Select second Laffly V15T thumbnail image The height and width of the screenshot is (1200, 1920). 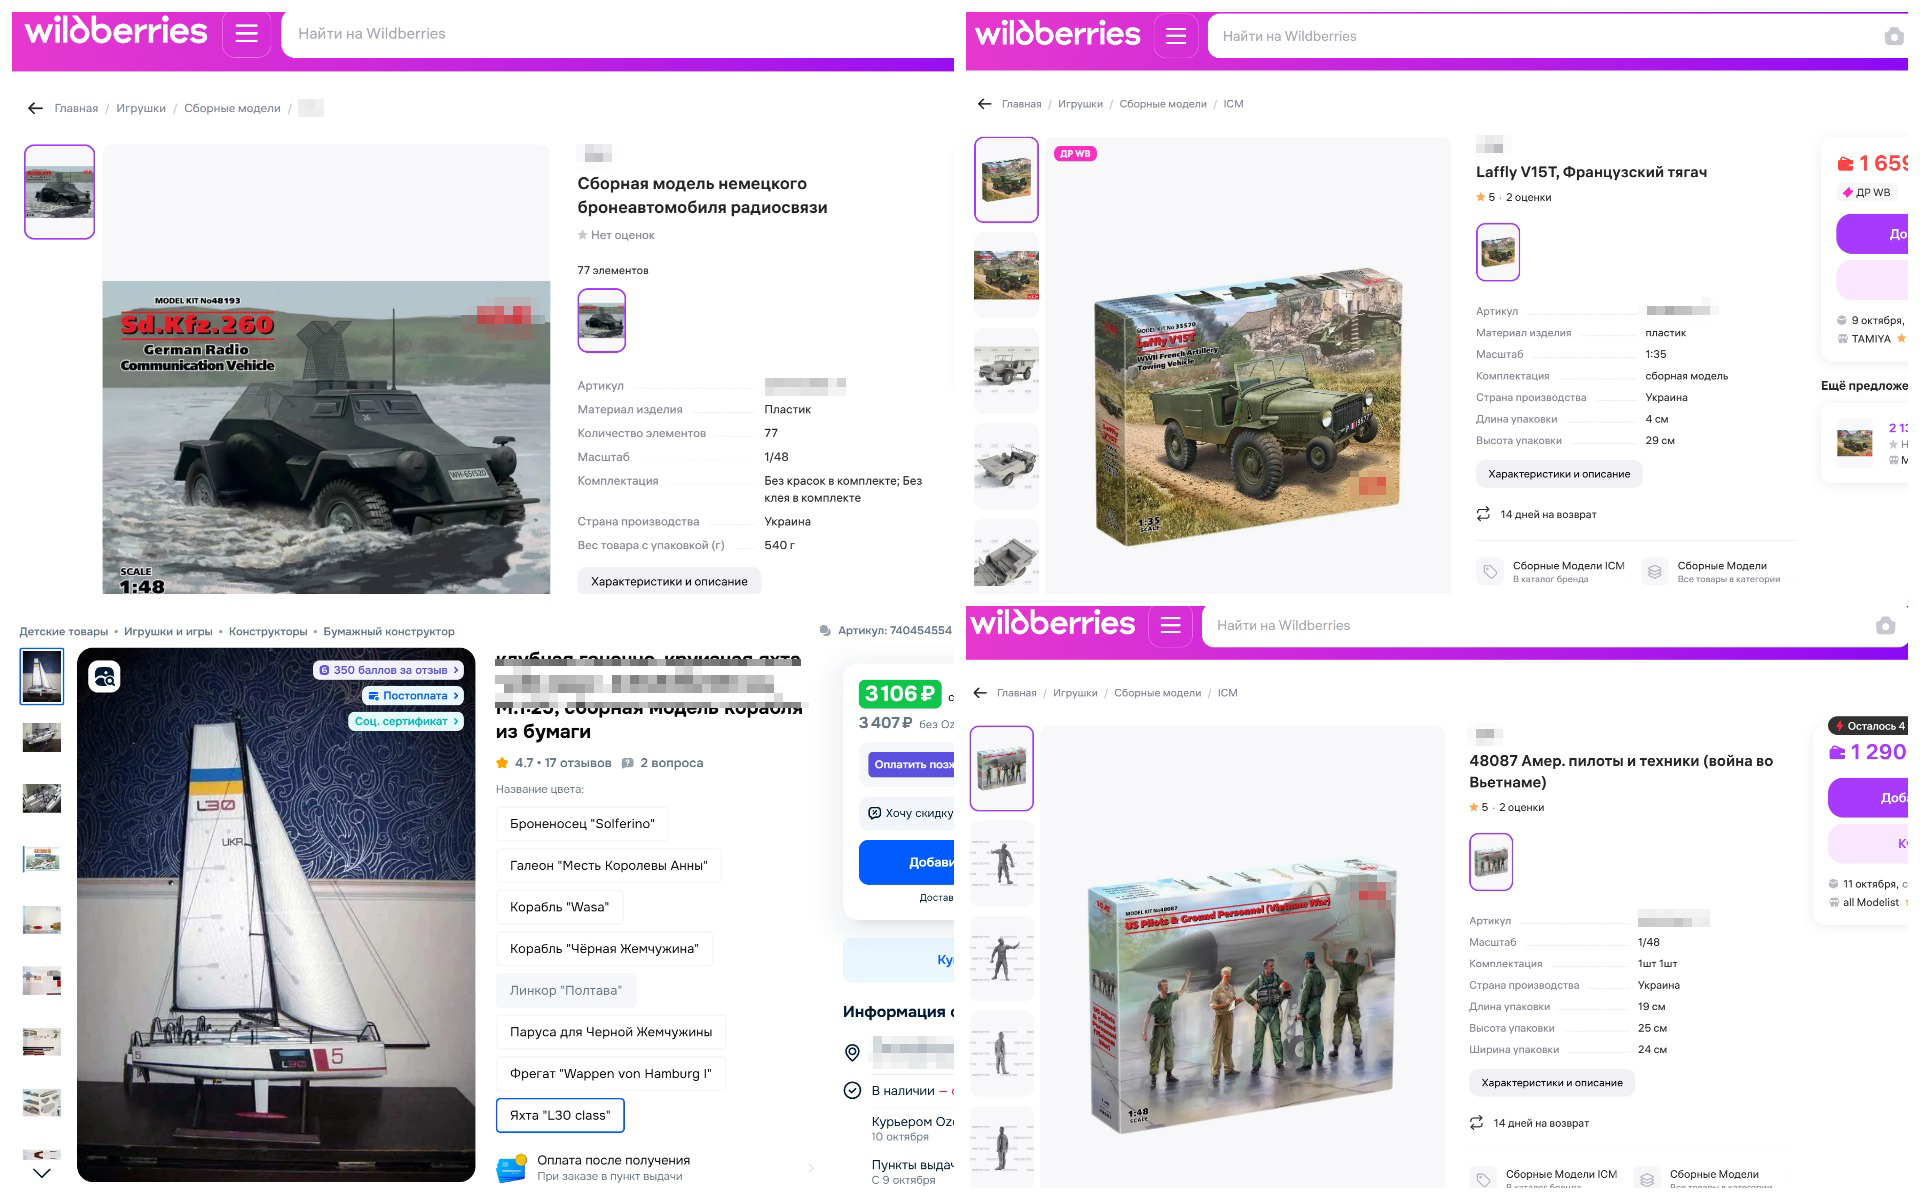point(1006,275)
